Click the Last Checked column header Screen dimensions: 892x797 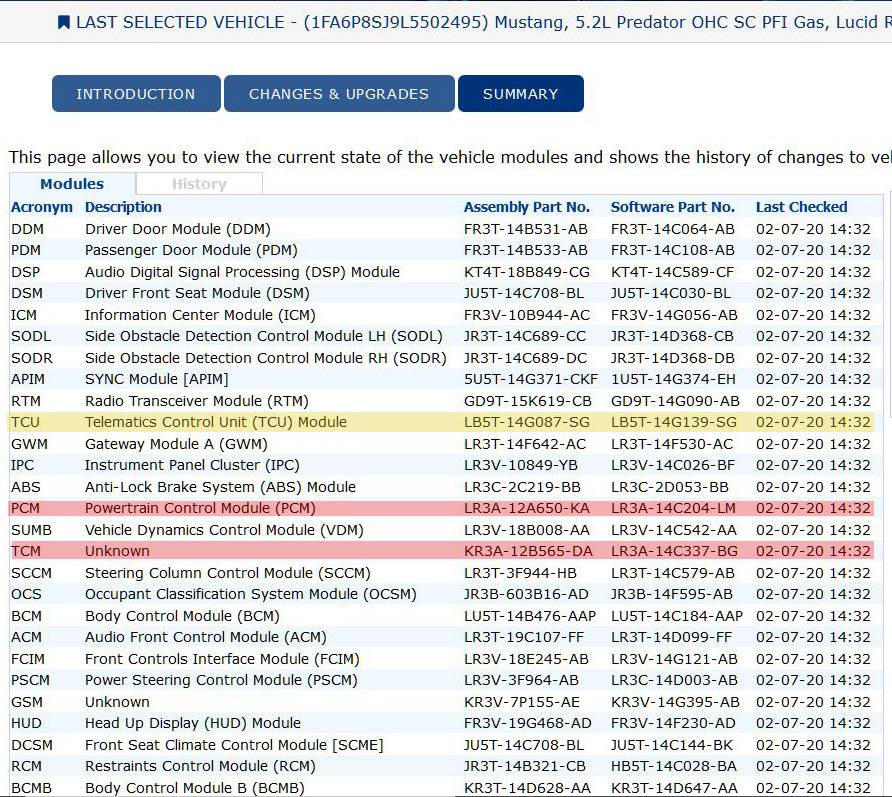(802, 207)
